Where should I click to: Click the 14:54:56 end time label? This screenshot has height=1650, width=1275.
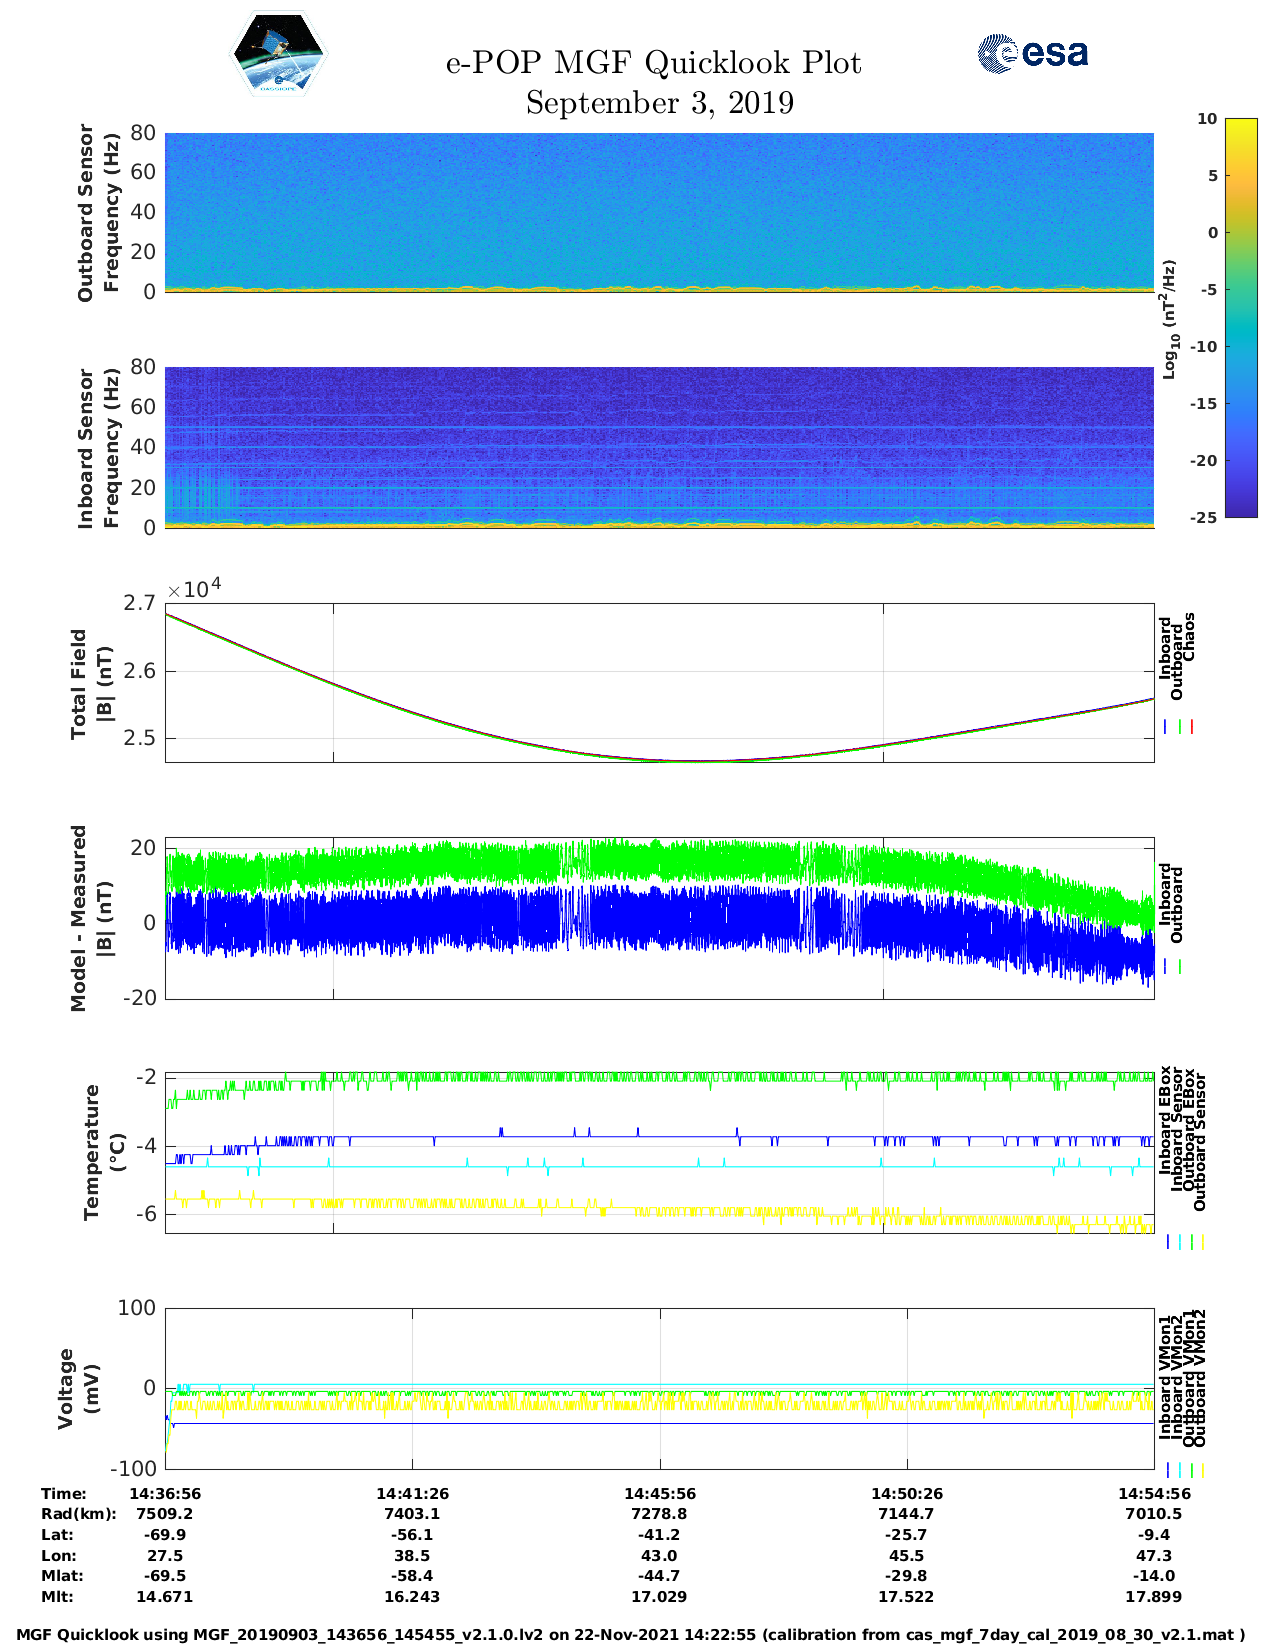pos(1153,1494)
